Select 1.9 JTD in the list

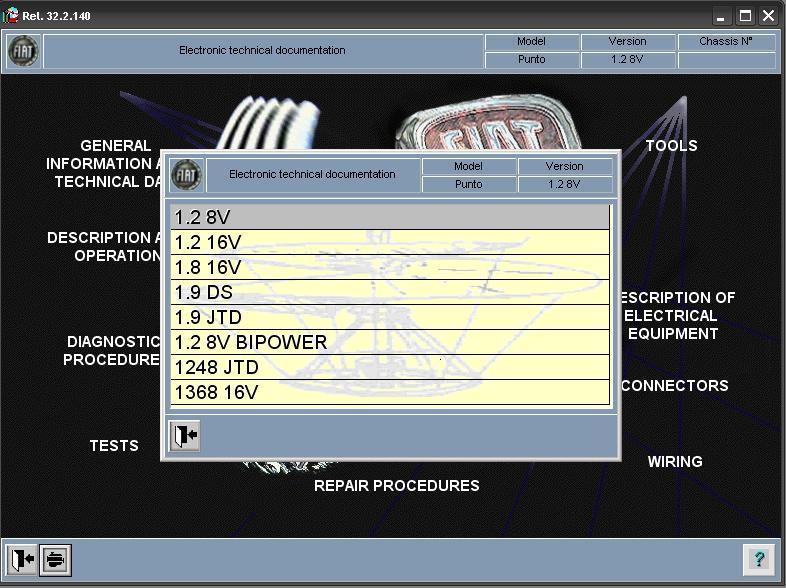click(x=390, y=317)
